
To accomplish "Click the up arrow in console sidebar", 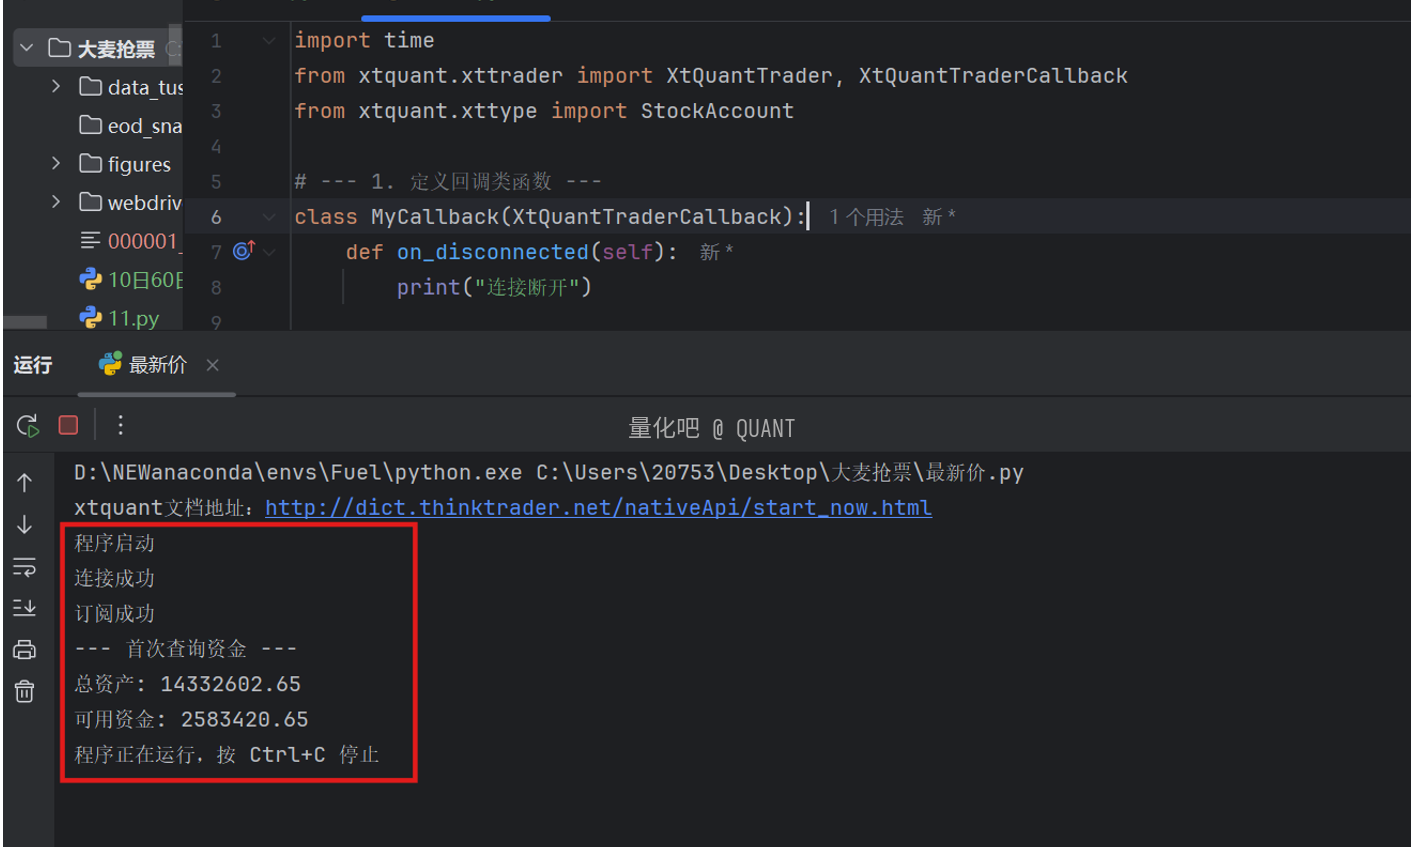I will click(25, 483).
